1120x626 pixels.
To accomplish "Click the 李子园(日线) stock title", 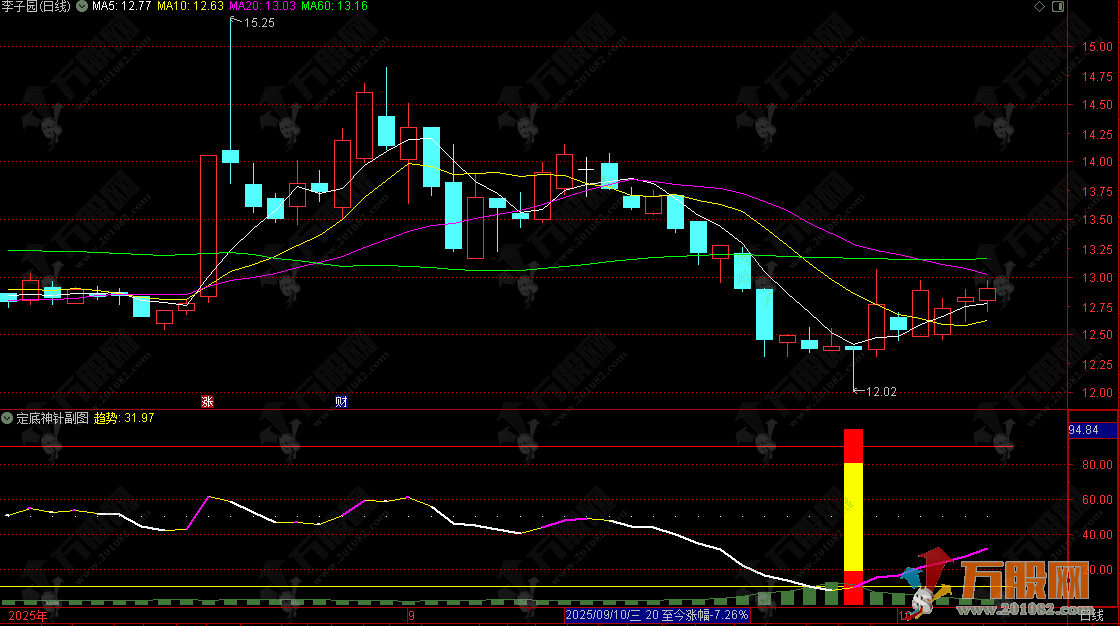I will click(36, 7).
